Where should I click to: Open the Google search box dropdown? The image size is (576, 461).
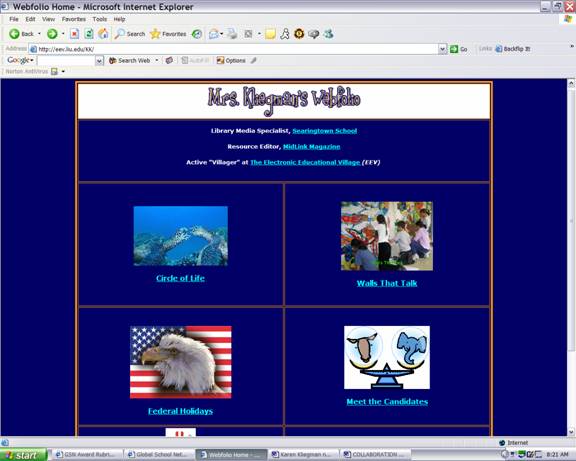click(99, 61)
